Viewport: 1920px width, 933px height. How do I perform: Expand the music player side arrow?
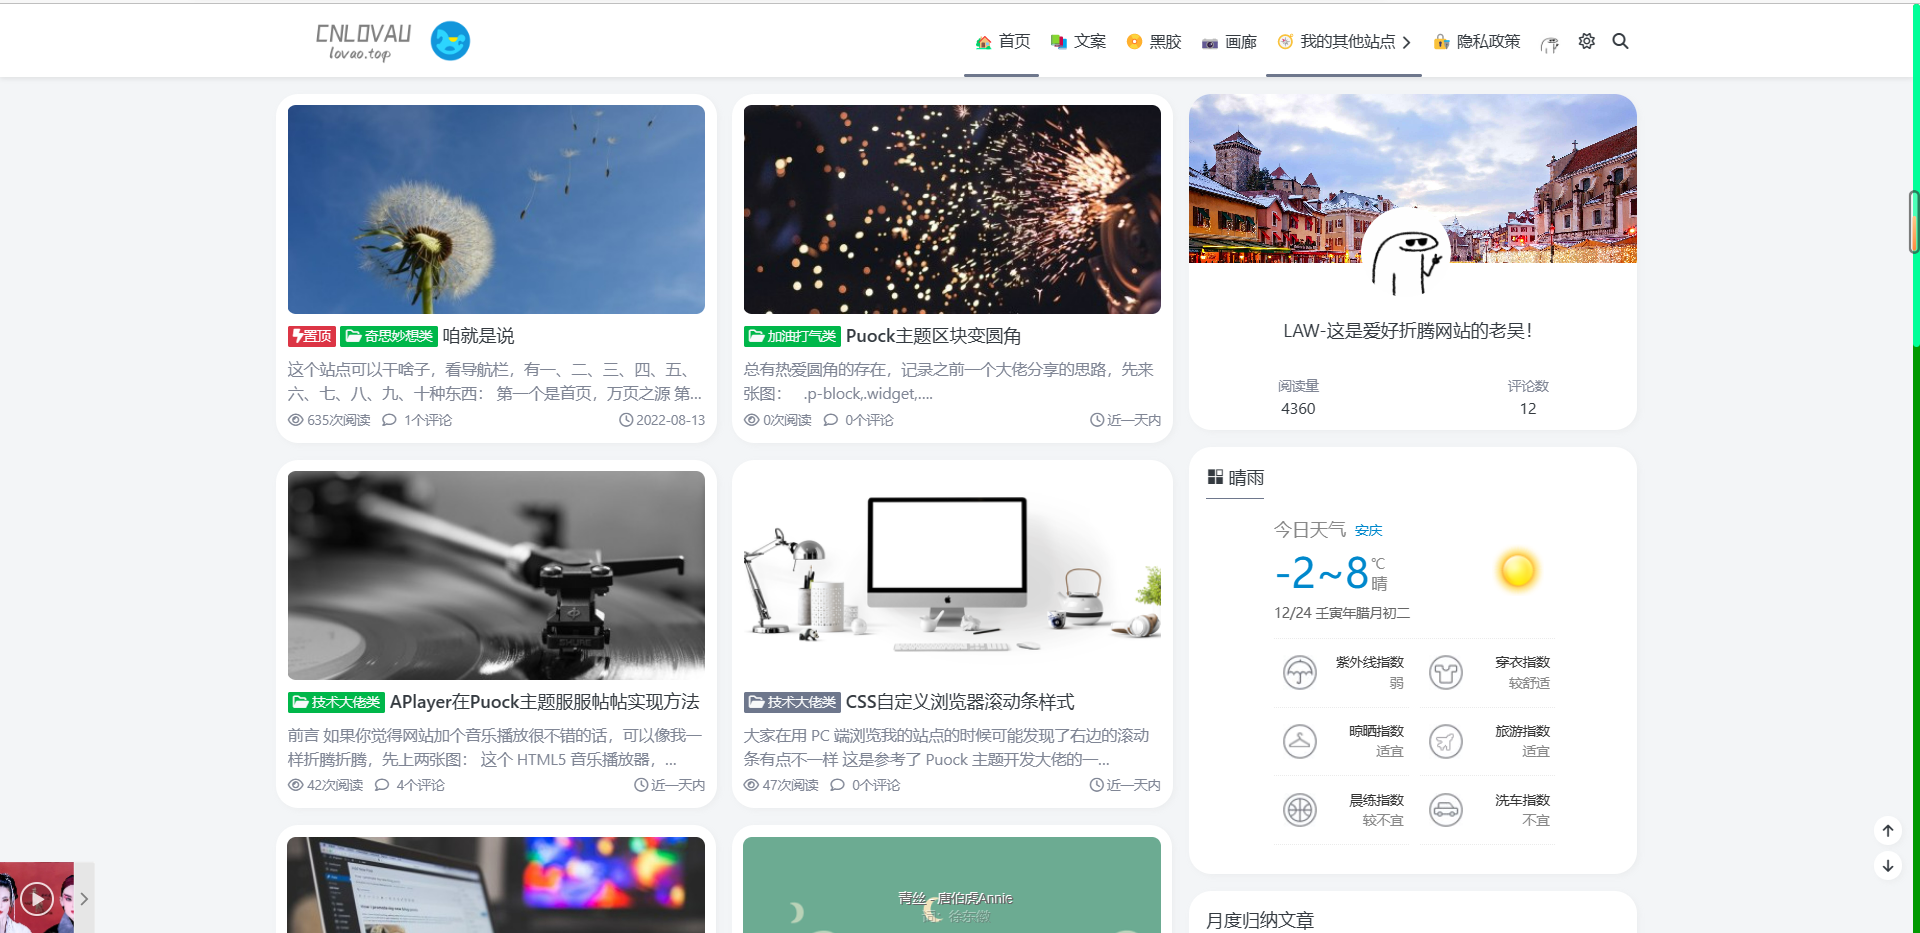click(x=85, y=898)
